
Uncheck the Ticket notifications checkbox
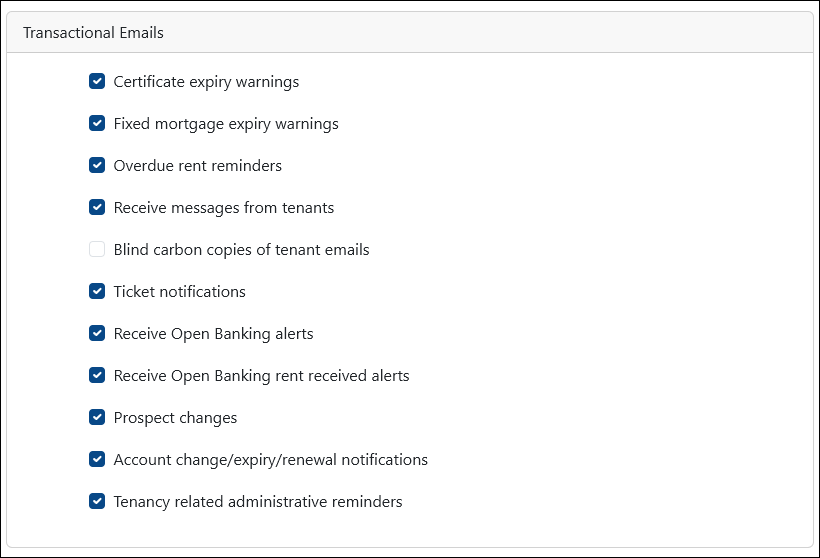pyautogui.click(x=97, y=291)
